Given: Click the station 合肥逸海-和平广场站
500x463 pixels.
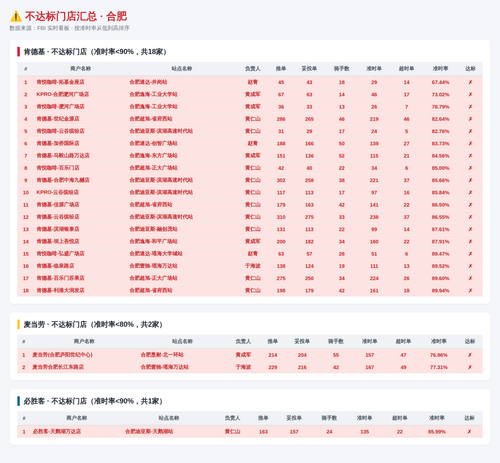Looking at the screenshot, I should 153,241.
